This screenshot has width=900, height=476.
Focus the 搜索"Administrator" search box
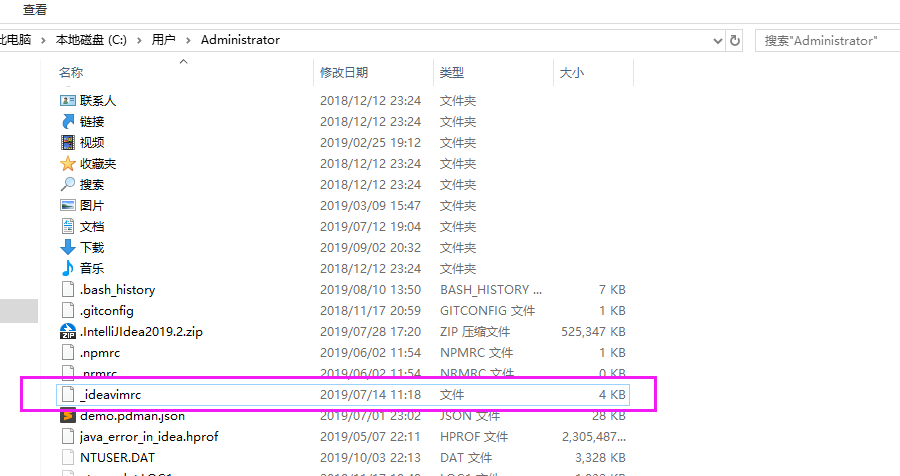[x=828, y=41]
